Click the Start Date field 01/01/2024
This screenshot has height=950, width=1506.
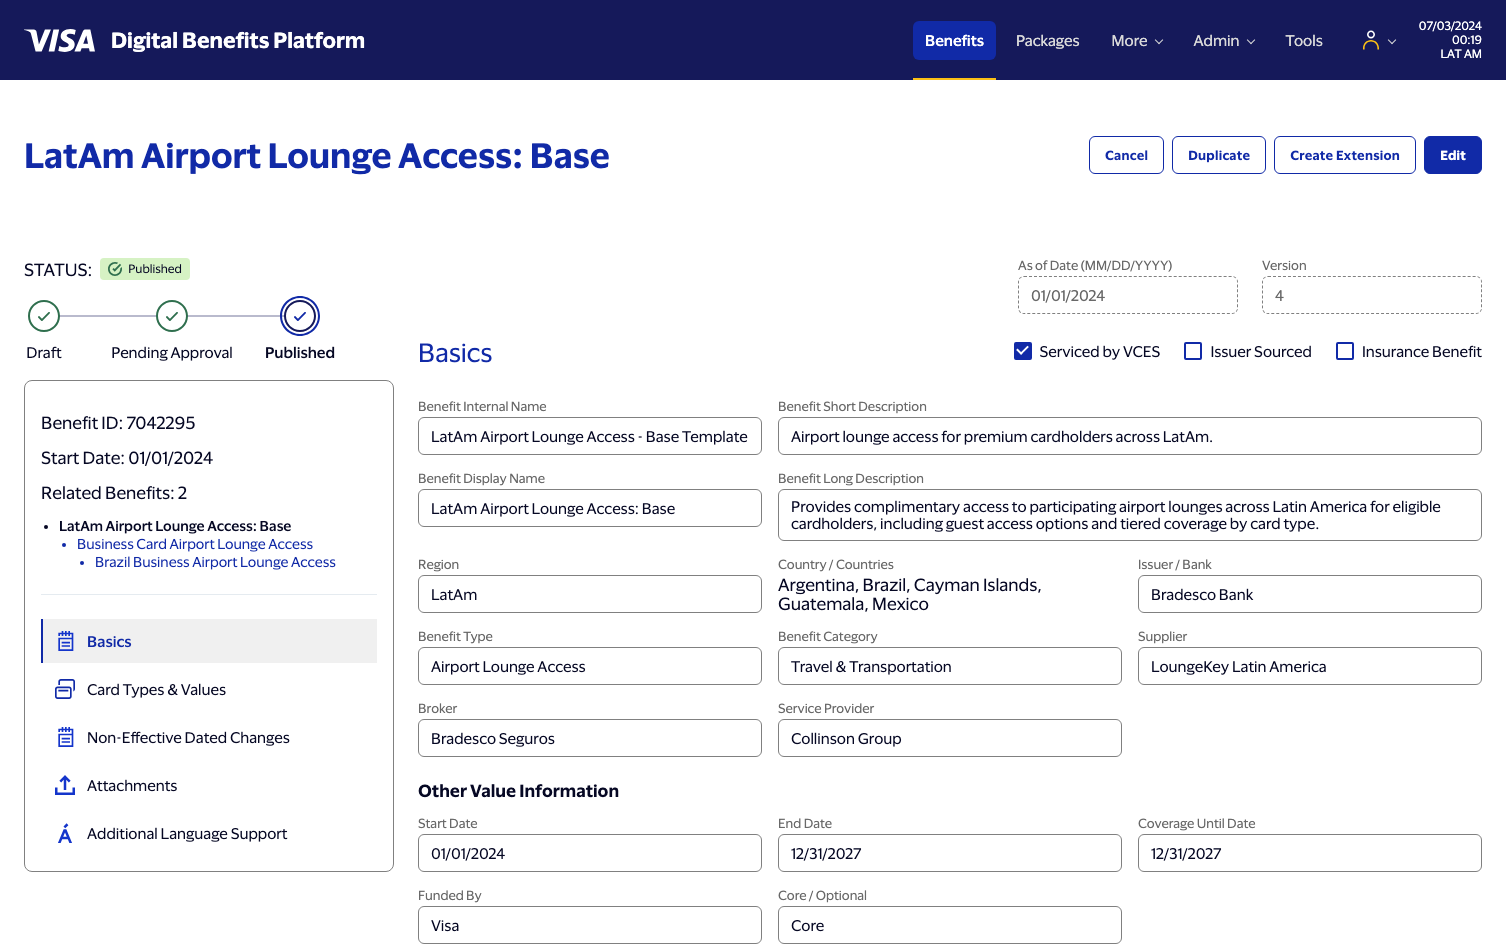(590, 853)
